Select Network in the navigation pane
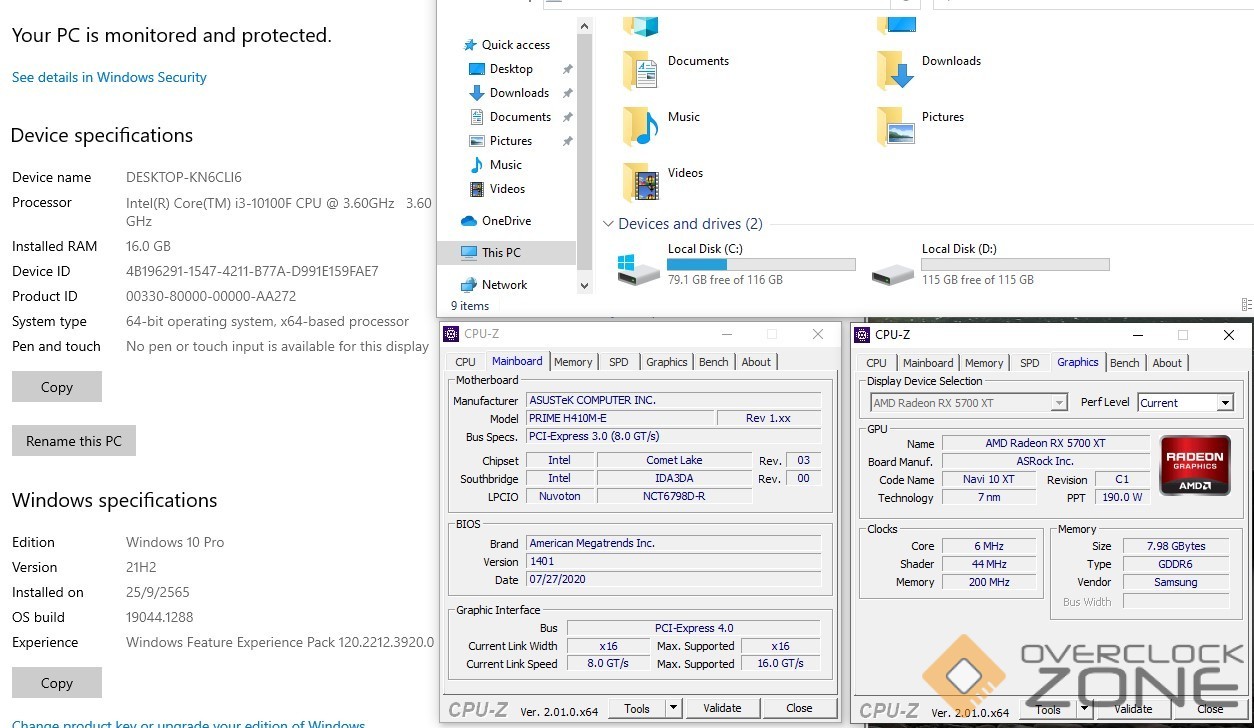 point(504,285)
